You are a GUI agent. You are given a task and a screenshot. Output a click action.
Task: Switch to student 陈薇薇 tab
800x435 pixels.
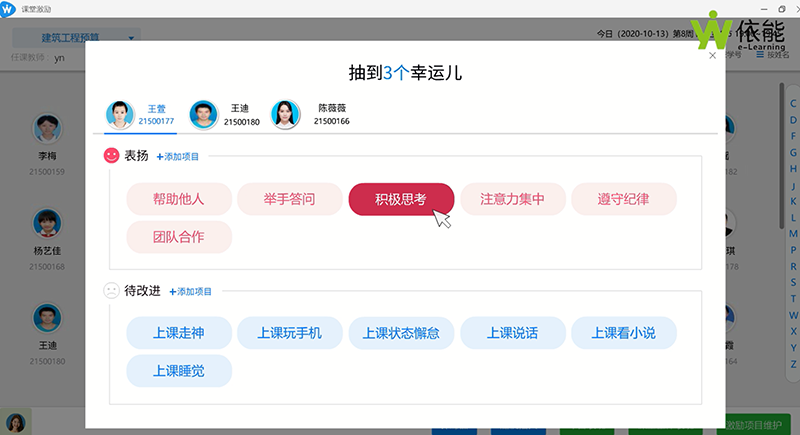[287, 114]
